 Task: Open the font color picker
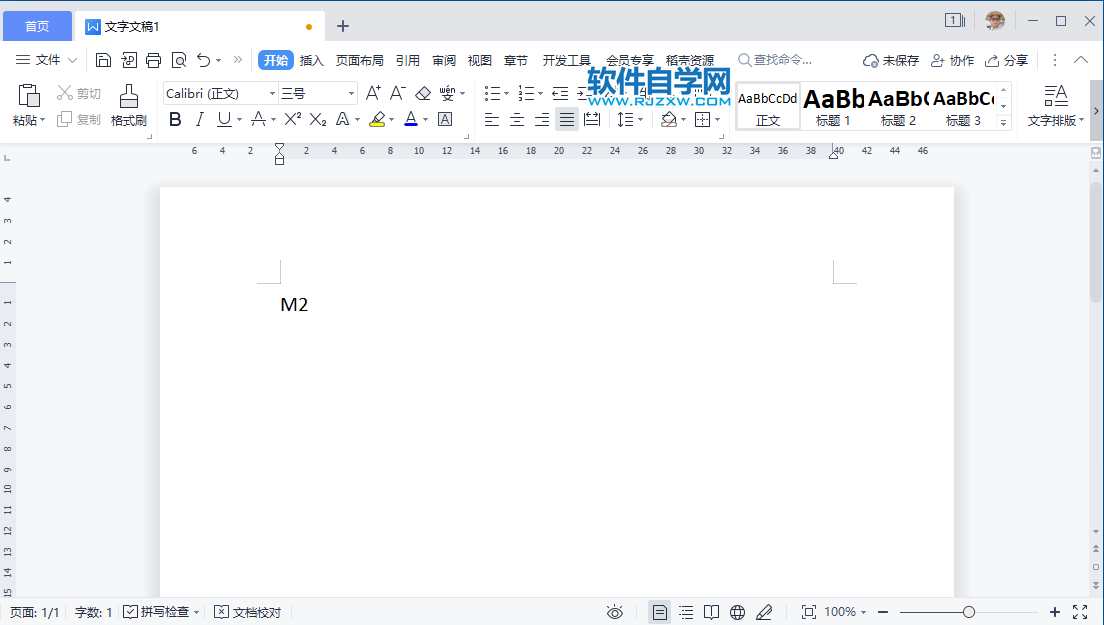[x=412, y=120]
